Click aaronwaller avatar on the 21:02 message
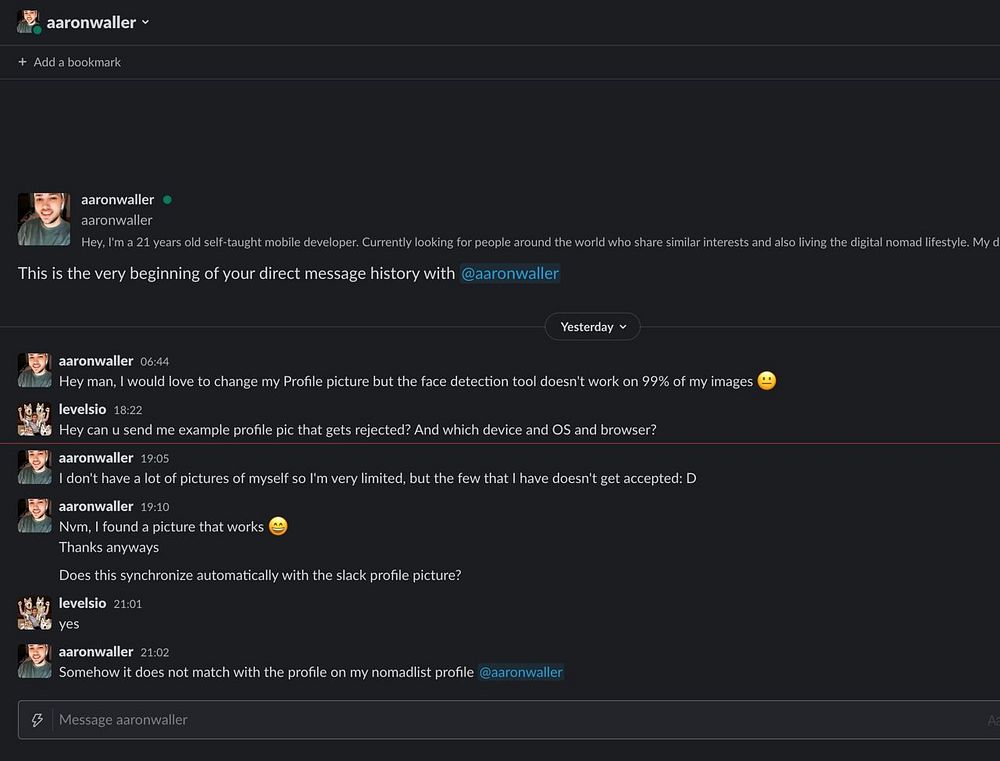Image resolution: width=1000 pixels, height=761 pixels. click(34, 661)
